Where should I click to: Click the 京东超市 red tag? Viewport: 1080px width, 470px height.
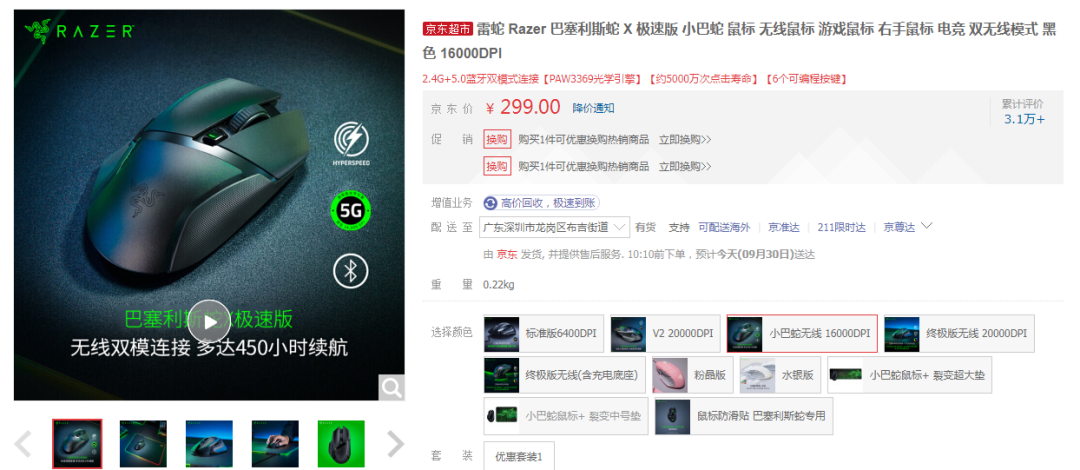[448, 29]
